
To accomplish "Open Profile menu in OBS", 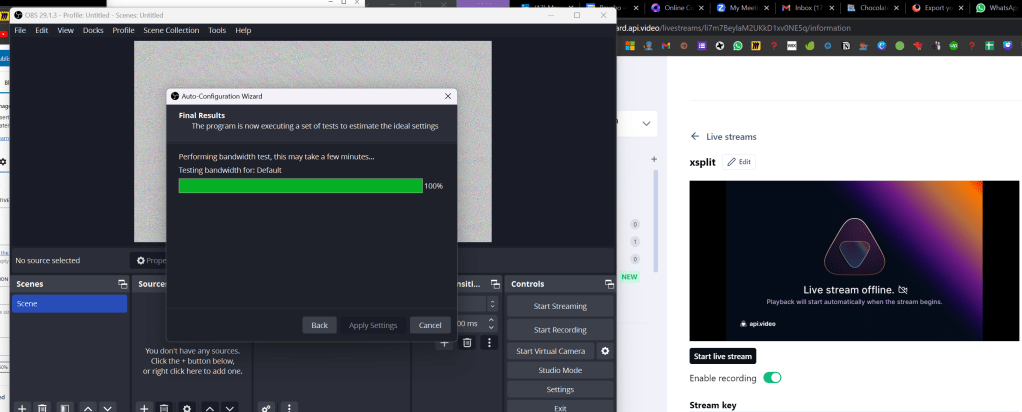I will pos(123,30).
